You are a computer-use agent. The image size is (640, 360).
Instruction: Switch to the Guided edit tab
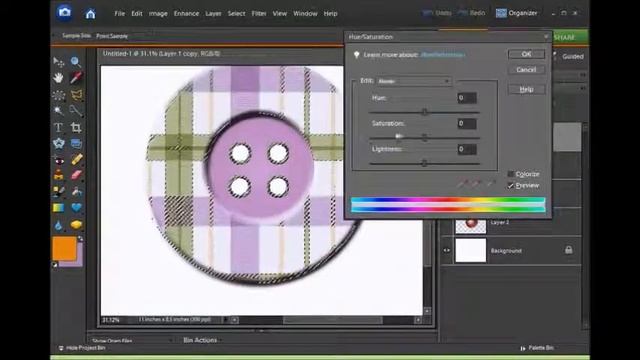pos(573,56)
